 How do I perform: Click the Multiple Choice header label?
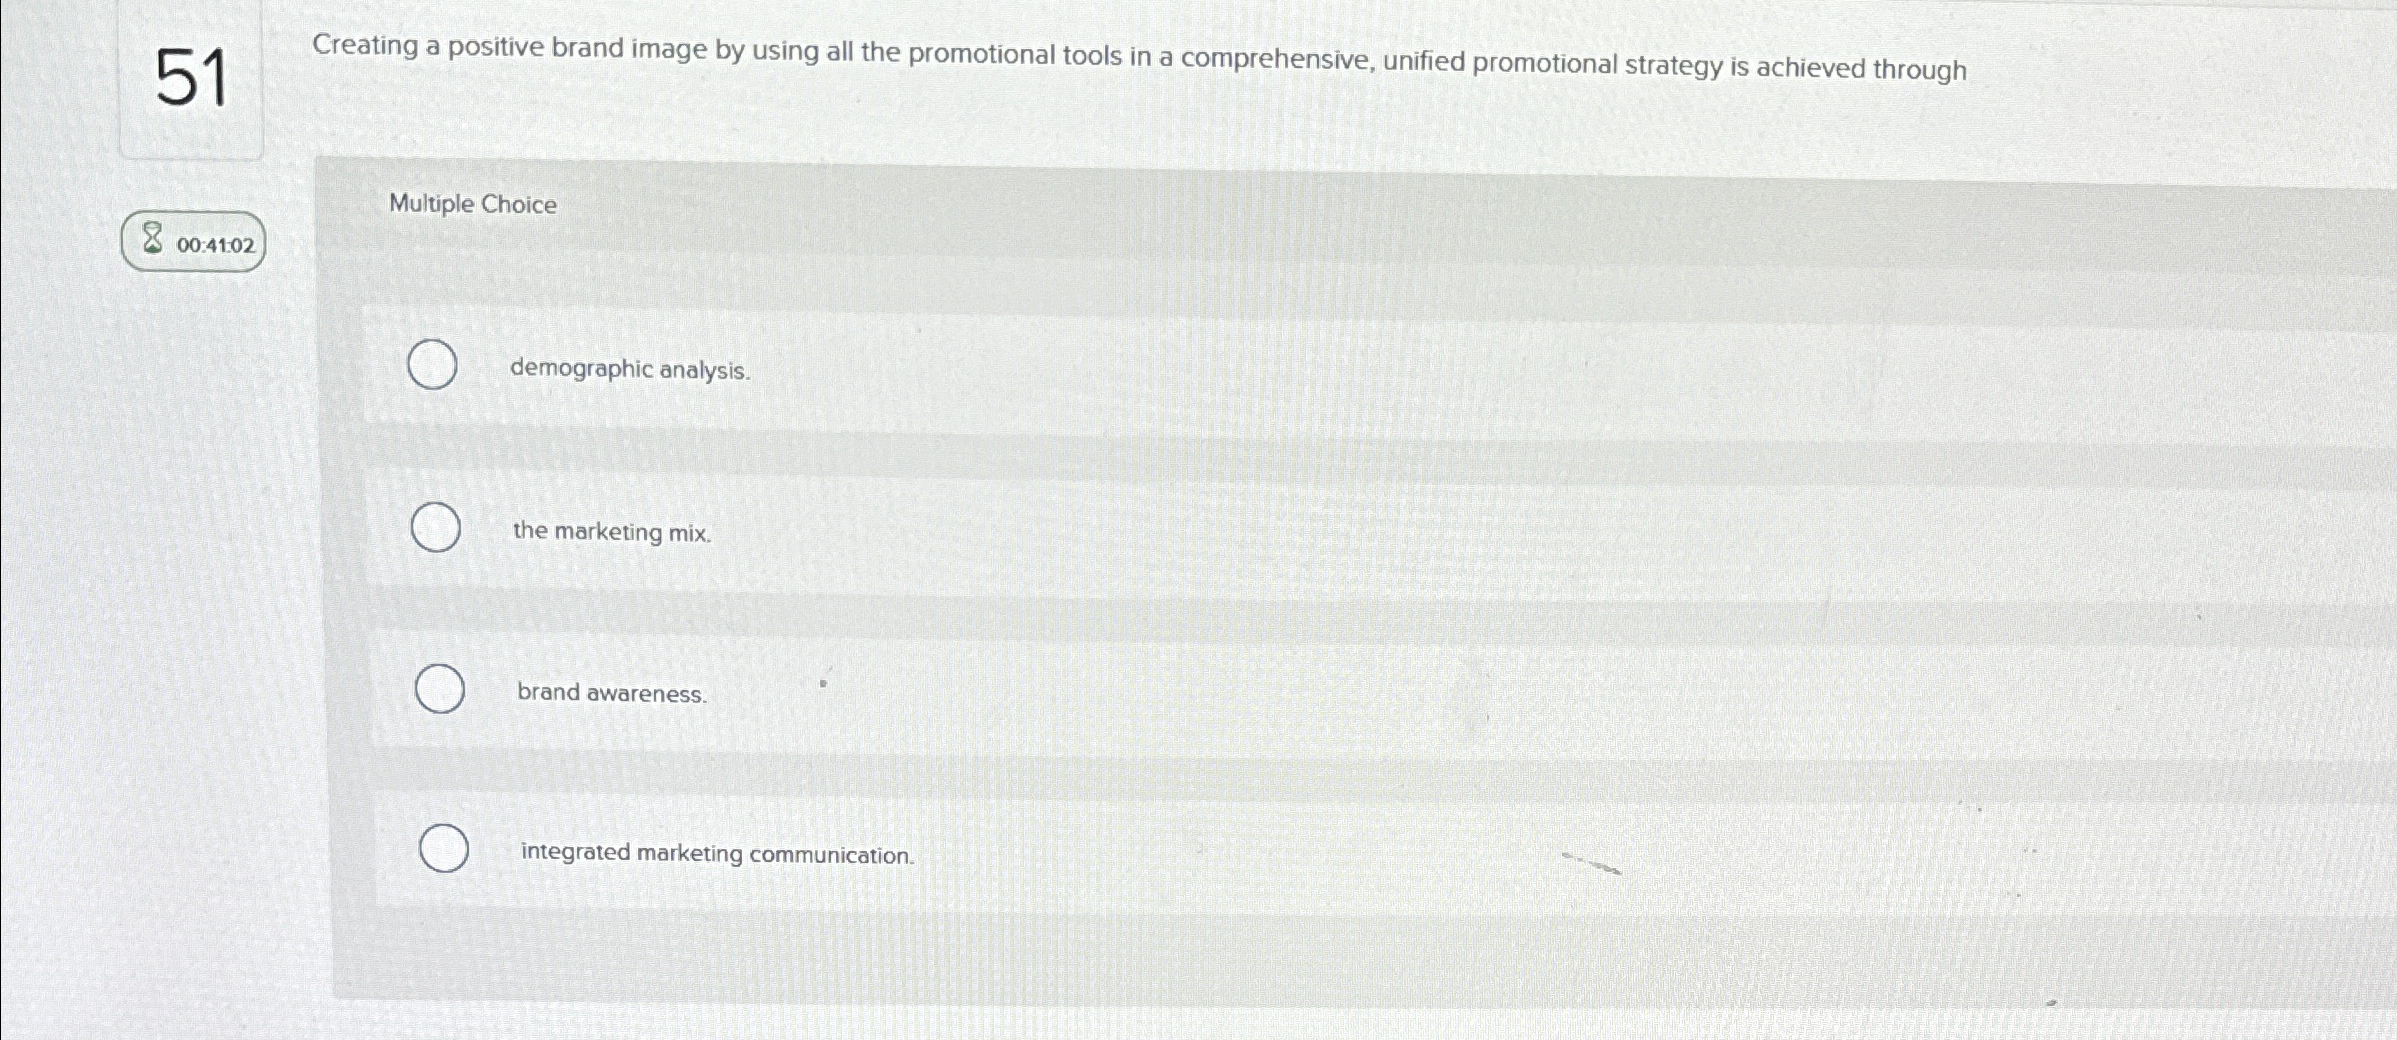pos(473,204)
